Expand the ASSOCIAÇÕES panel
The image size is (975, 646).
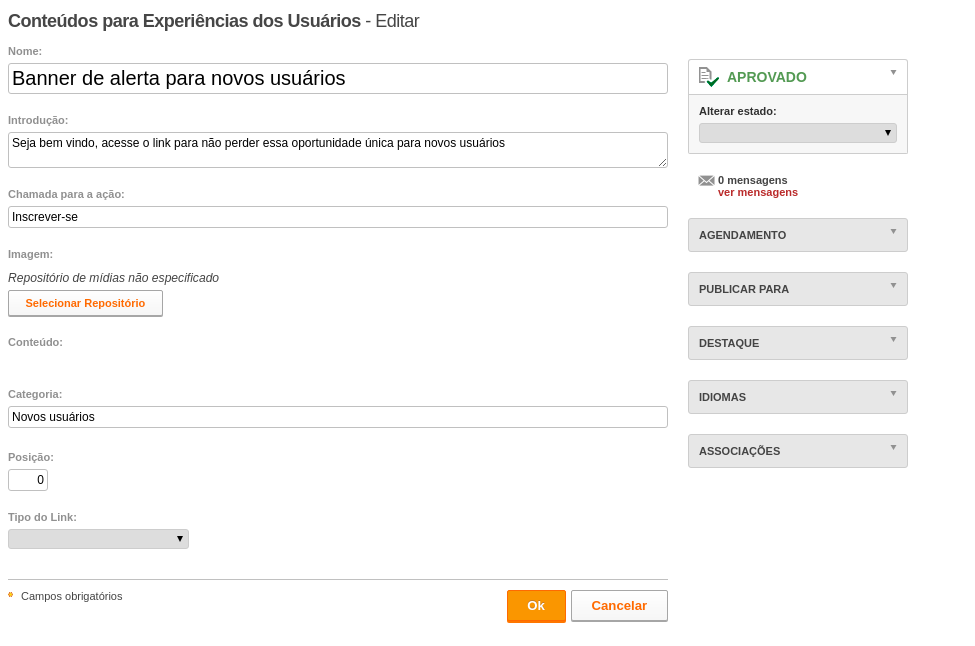click(x=798, y=451)
